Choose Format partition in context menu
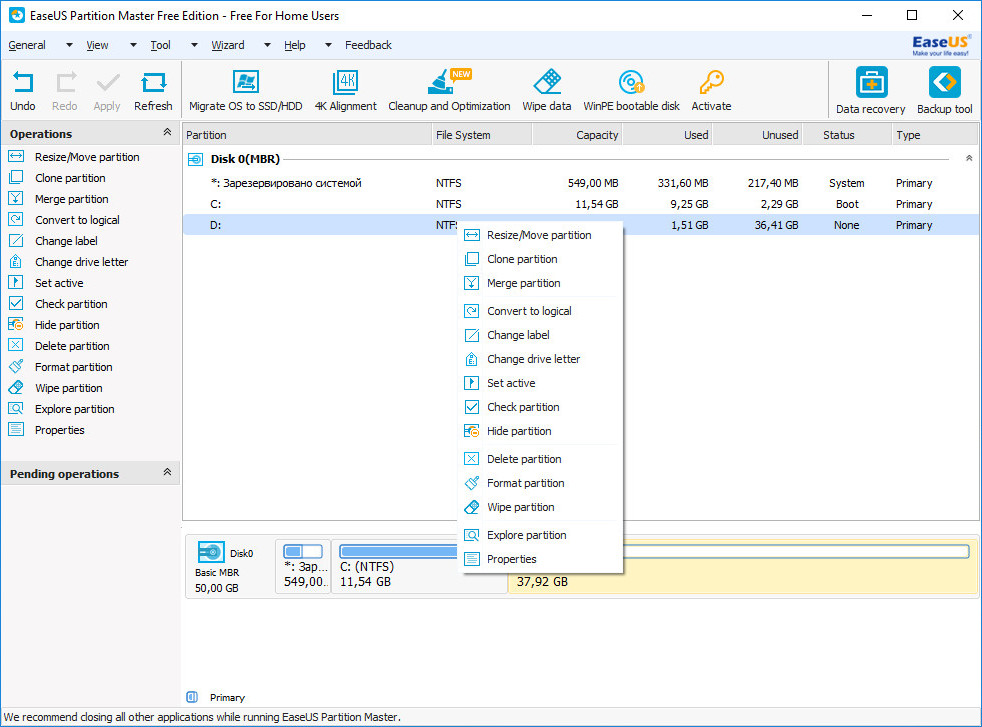This screenshot has height=727, width=982. [x=540, y=483]
